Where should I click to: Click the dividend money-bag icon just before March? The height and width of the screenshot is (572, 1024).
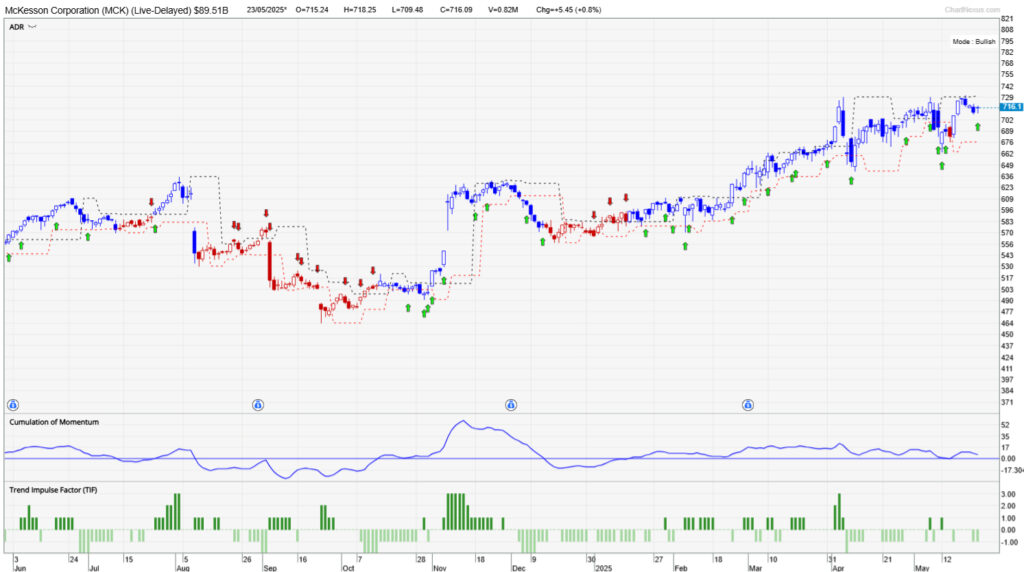coord(748,405)
